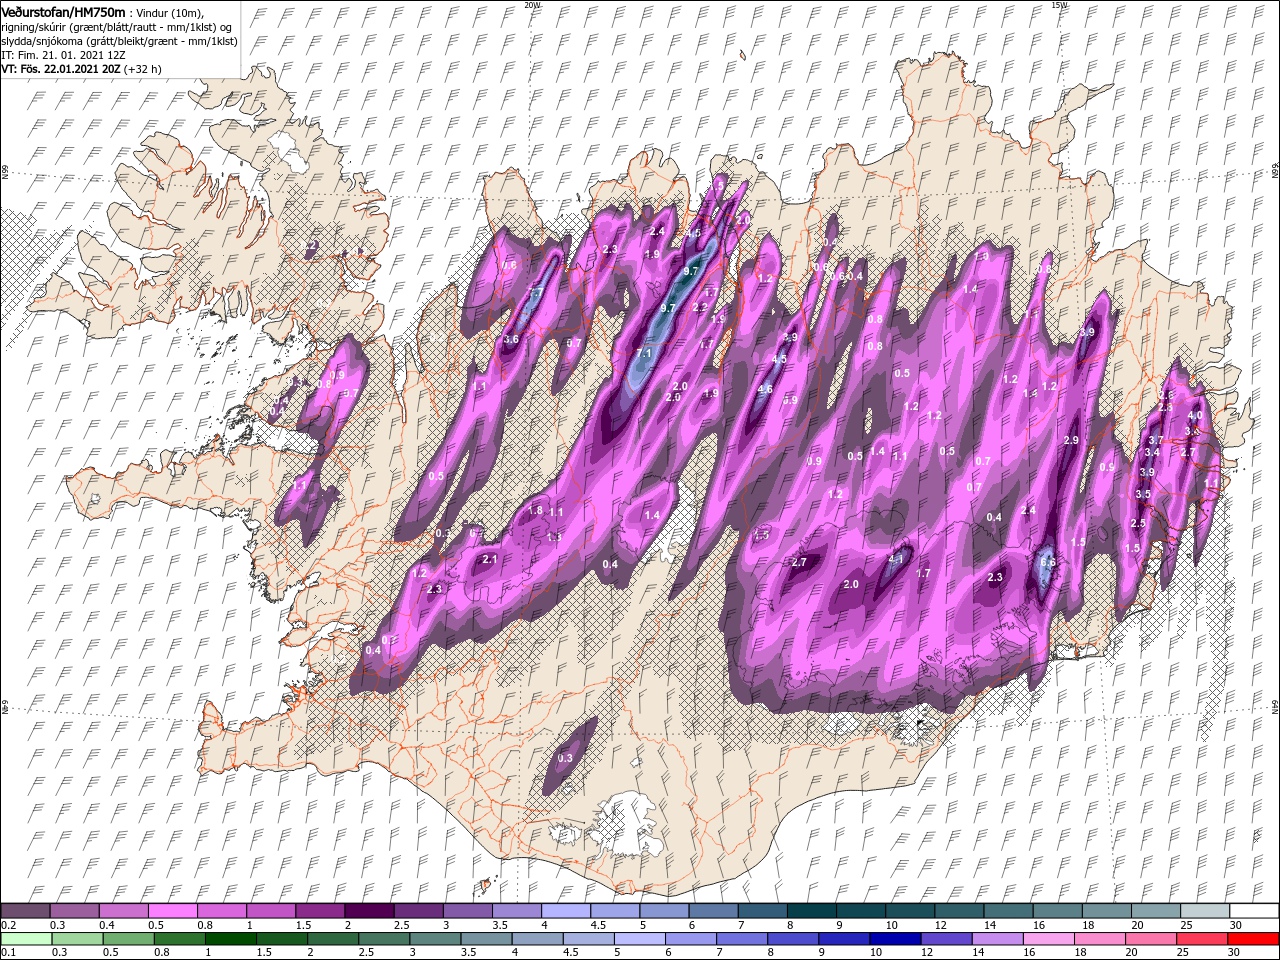Pick upper-row dark purple swatch between 2 and 2.5
The image size is (1280, 960).
point(370,911)
